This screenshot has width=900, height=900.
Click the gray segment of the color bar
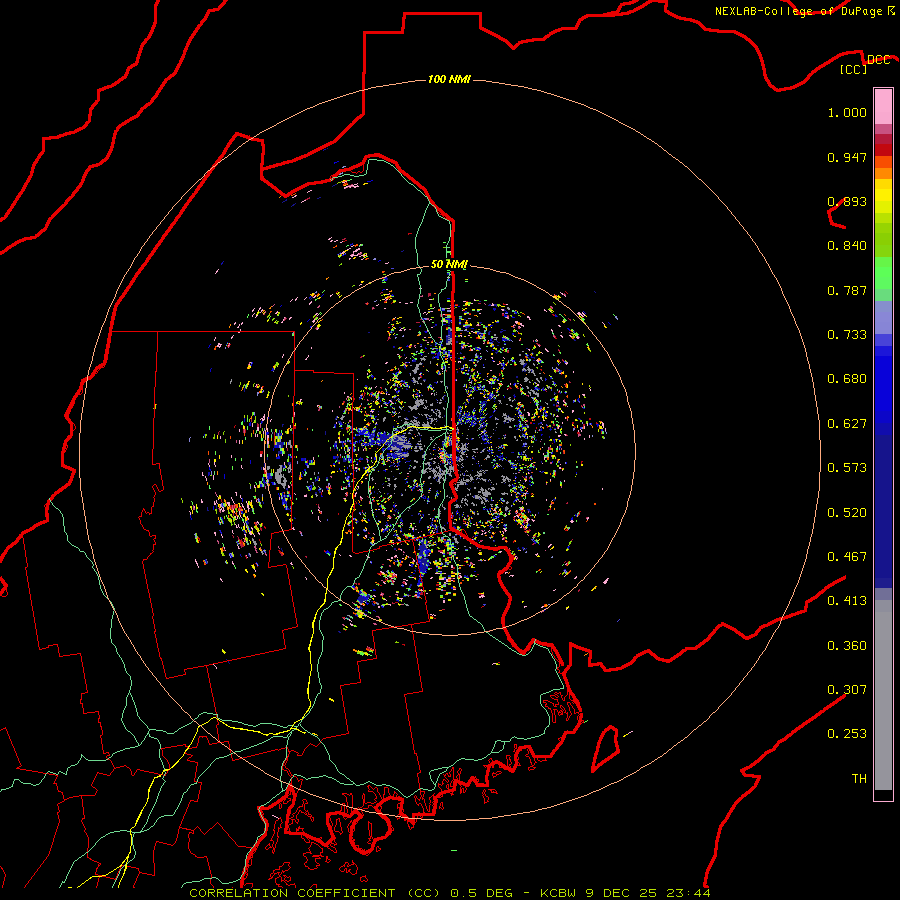883,695
